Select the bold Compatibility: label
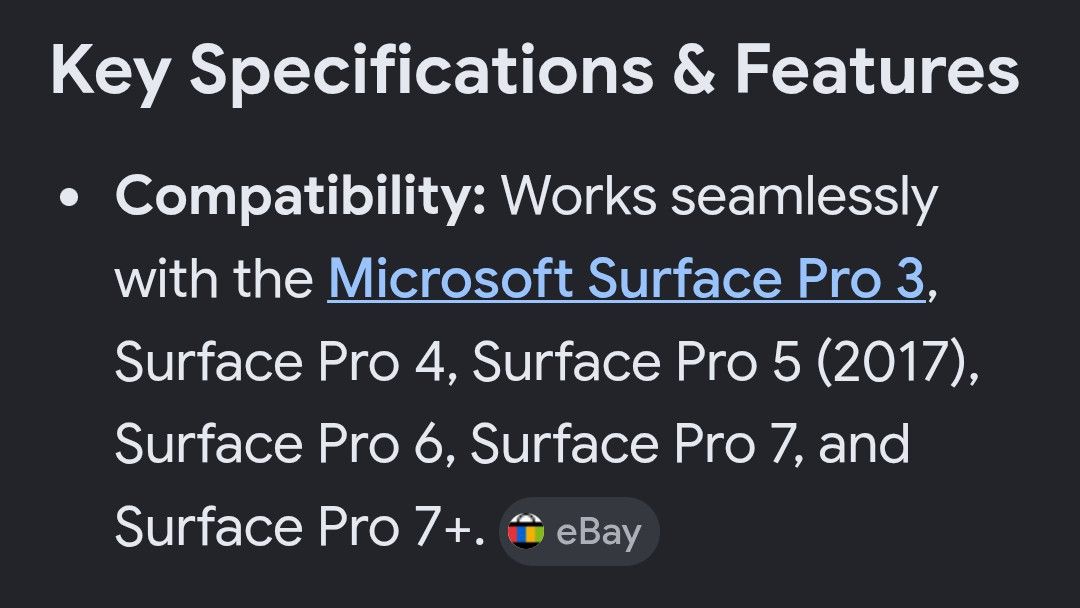The image size is (1080, 608). [301, 198]
